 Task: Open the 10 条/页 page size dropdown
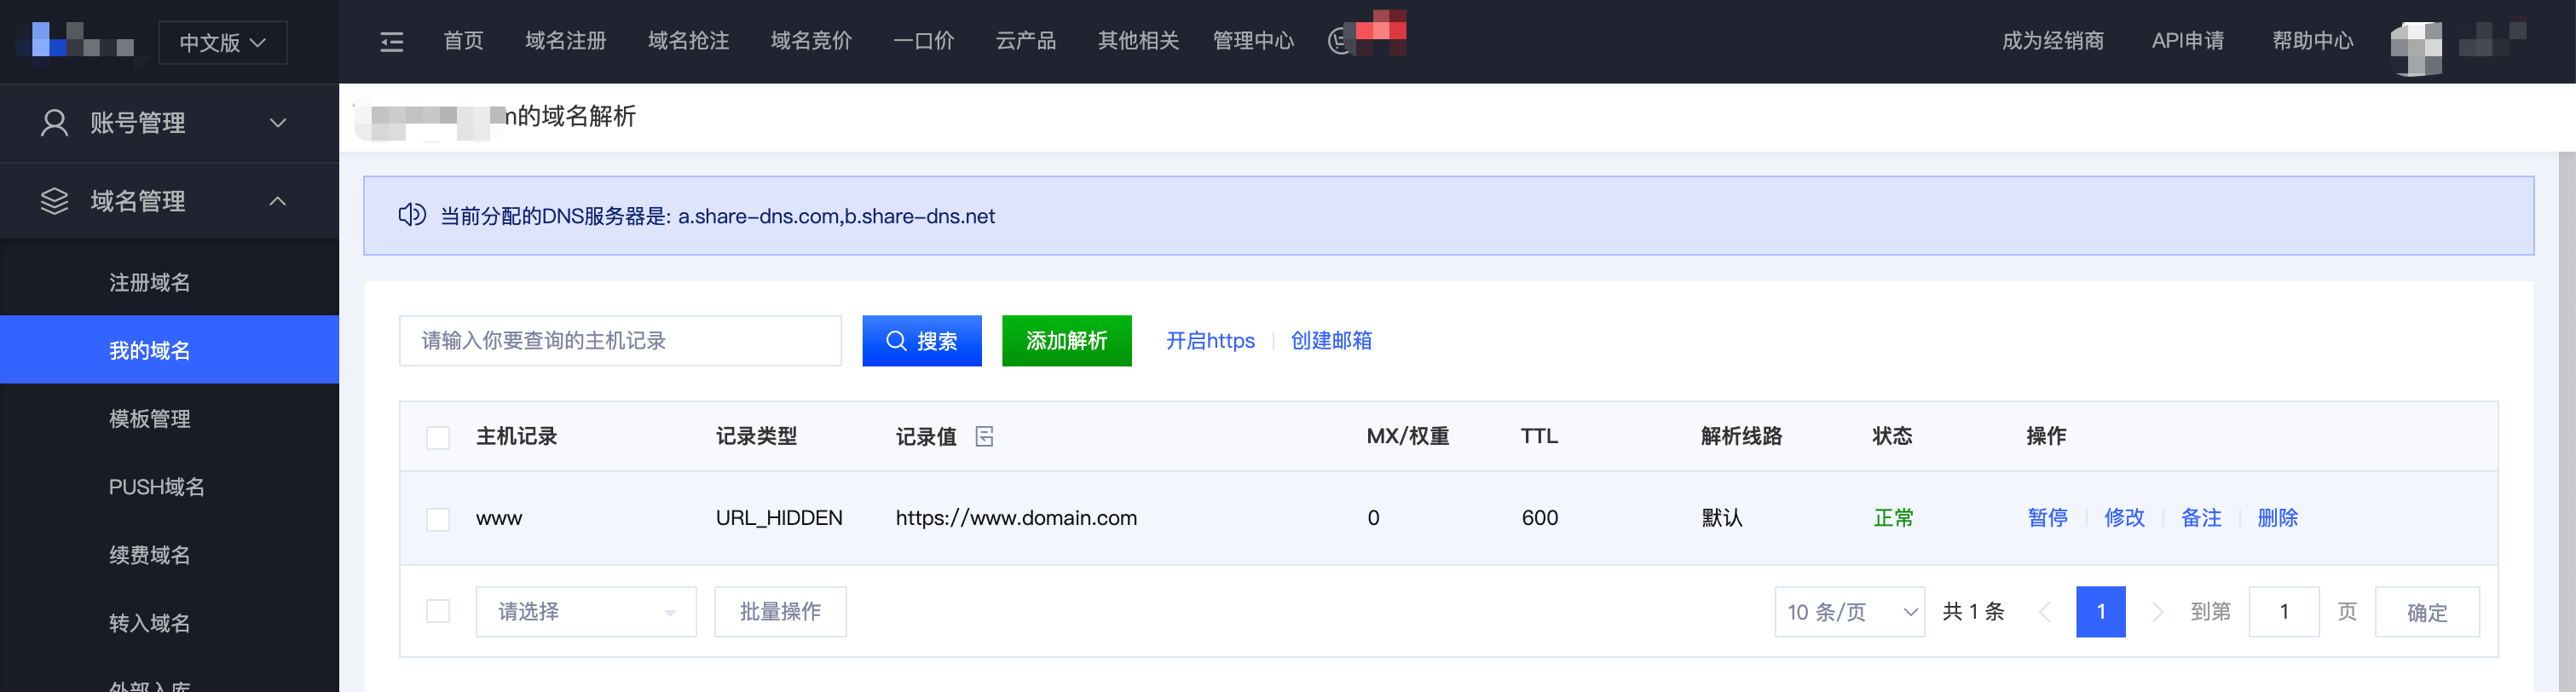point(1848,611)
